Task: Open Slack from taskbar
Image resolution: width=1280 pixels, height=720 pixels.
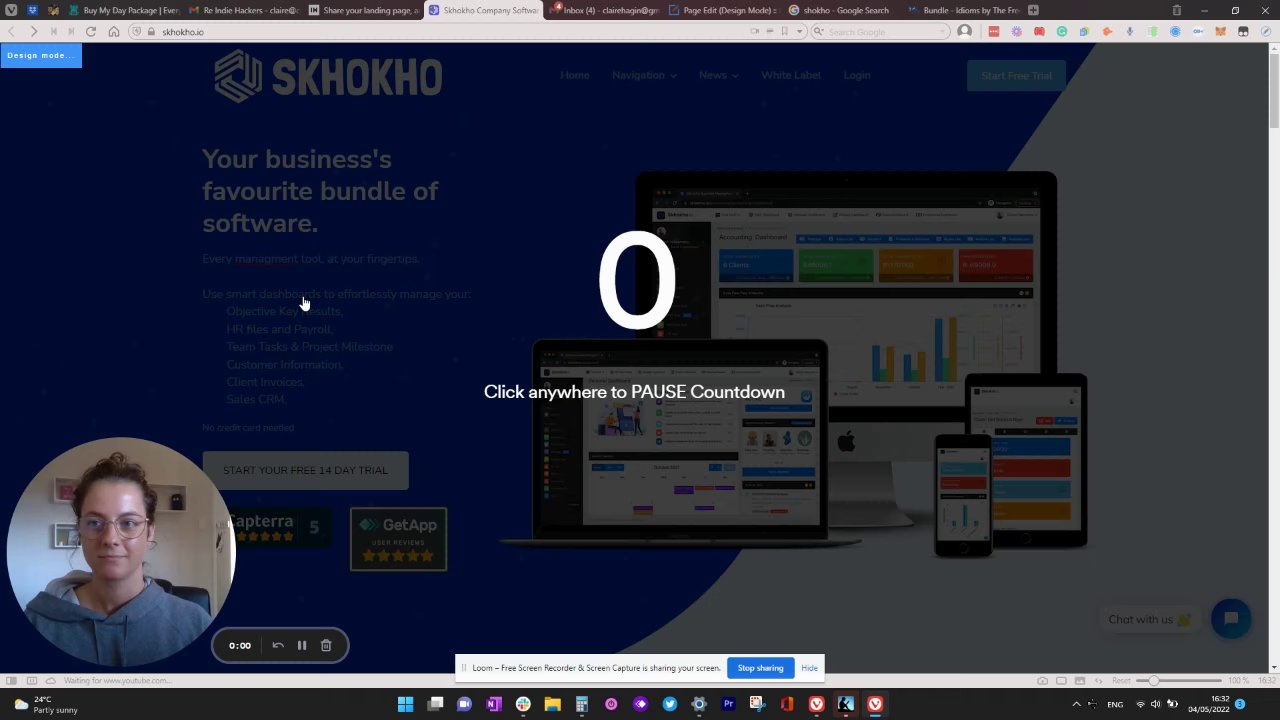Action: [x=523, y=704]
